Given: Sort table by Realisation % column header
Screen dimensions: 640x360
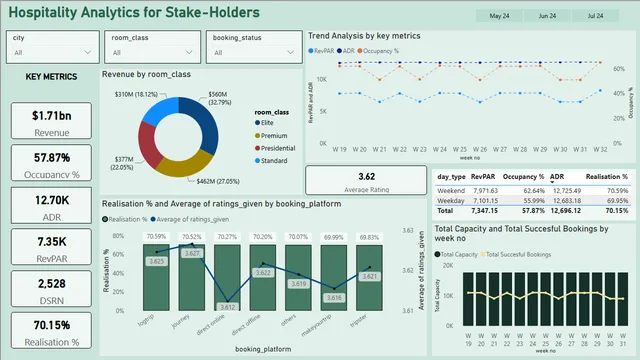Looking at the screenshot, I should point(607,177).
